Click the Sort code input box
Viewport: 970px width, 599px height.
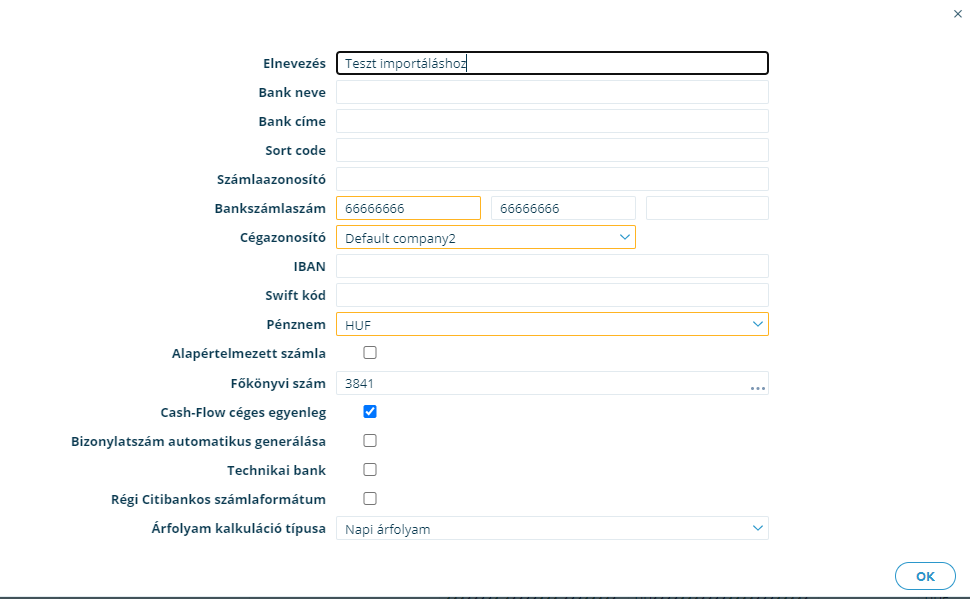coord(552,150)
